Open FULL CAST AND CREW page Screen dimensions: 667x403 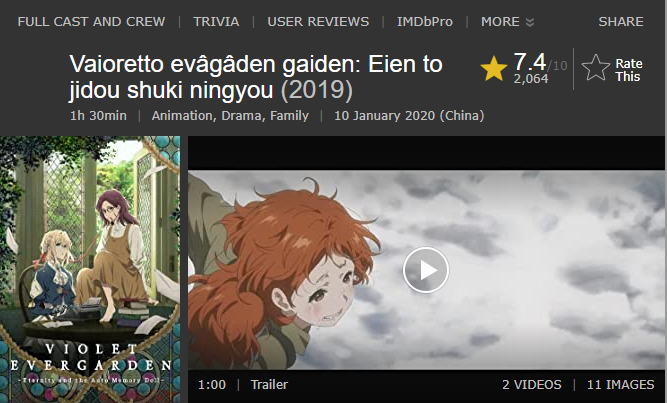tap(91, 22)
